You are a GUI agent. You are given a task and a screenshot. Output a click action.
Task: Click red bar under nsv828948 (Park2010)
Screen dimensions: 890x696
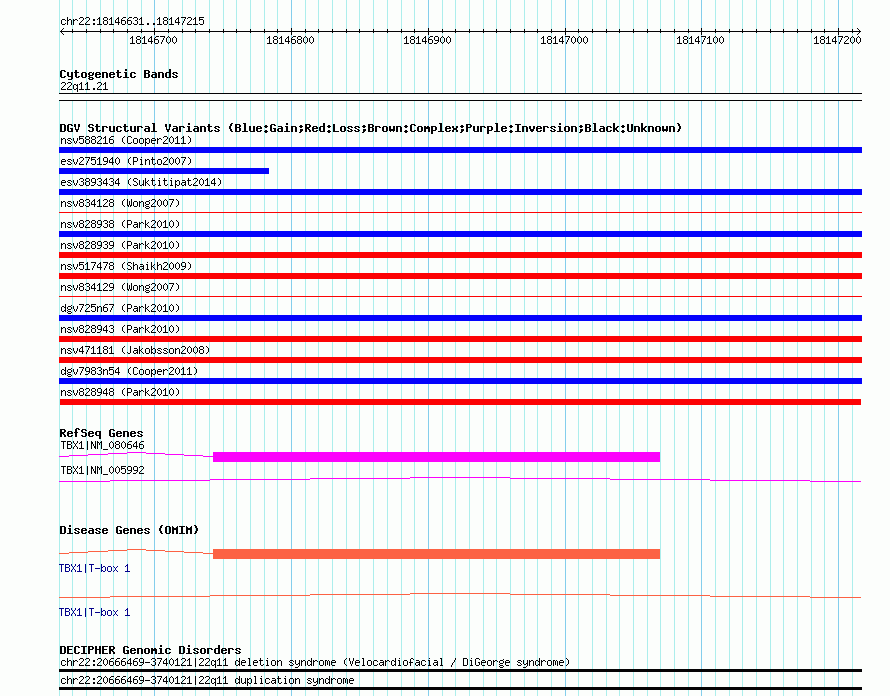460,402
